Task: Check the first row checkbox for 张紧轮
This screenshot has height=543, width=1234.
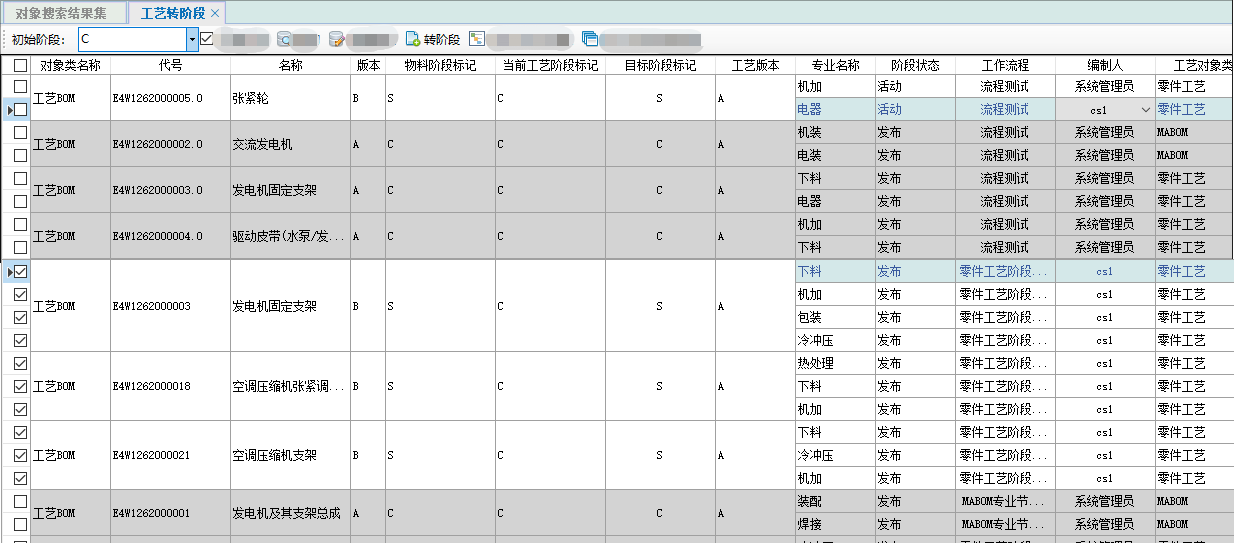Action: pos(20,87)
